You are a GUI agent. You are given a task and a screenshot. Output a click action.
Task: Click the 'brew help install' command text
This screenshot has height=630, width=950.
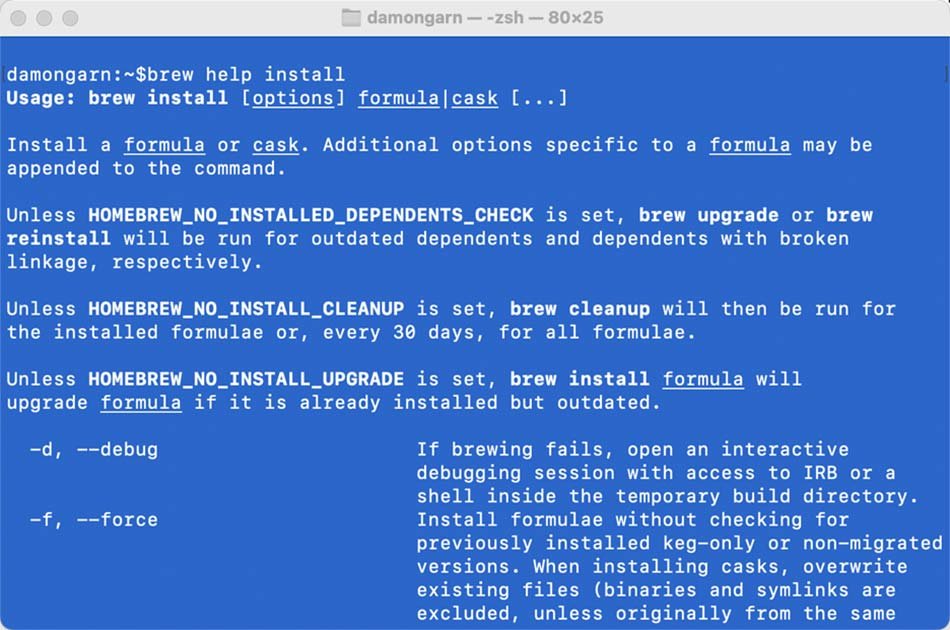point(245,75)
